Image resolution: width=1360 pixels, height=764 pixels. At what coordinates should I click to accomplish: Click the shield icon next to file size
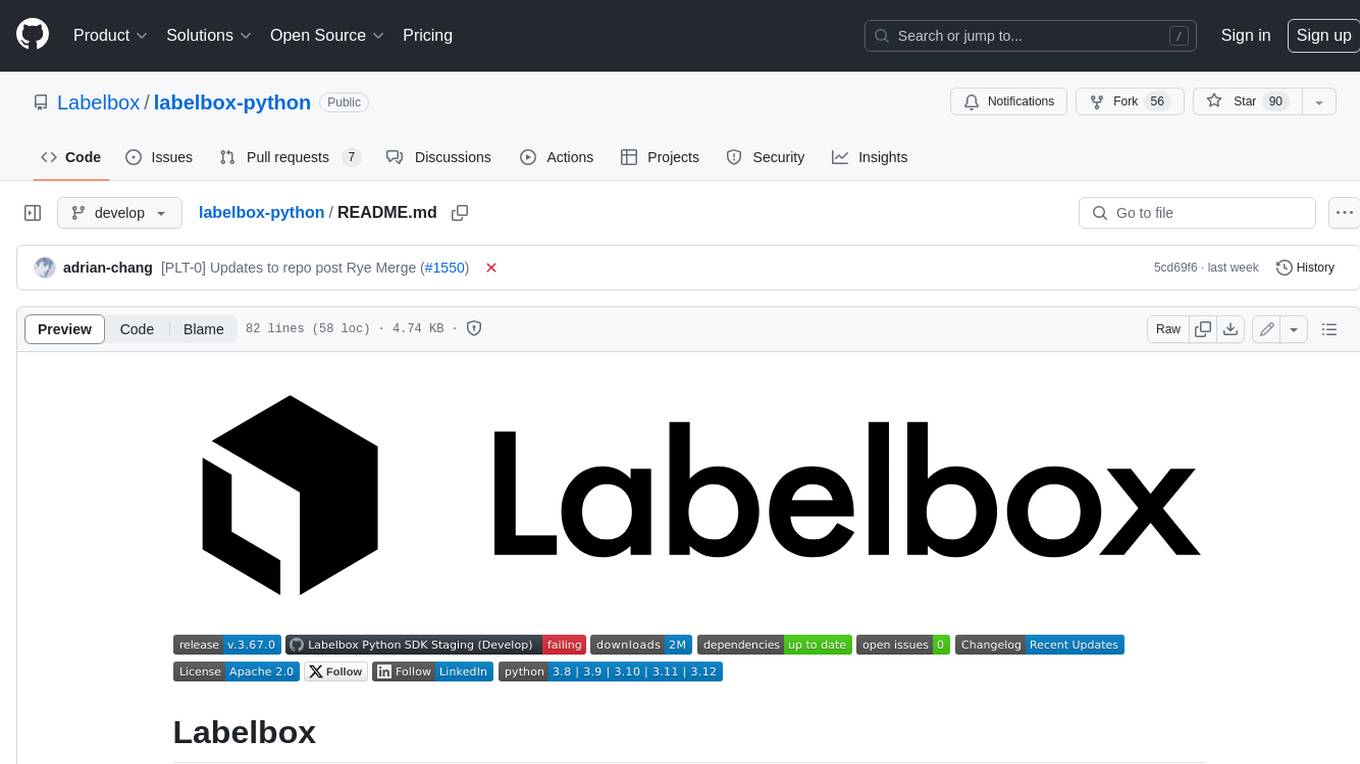(x=474, y=328)
